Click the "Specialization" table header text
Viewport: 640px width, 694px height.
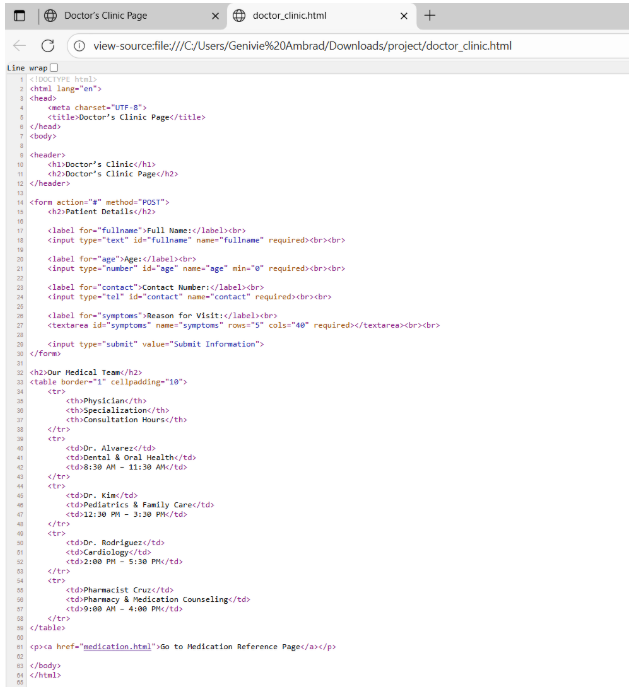coord(115,410)
